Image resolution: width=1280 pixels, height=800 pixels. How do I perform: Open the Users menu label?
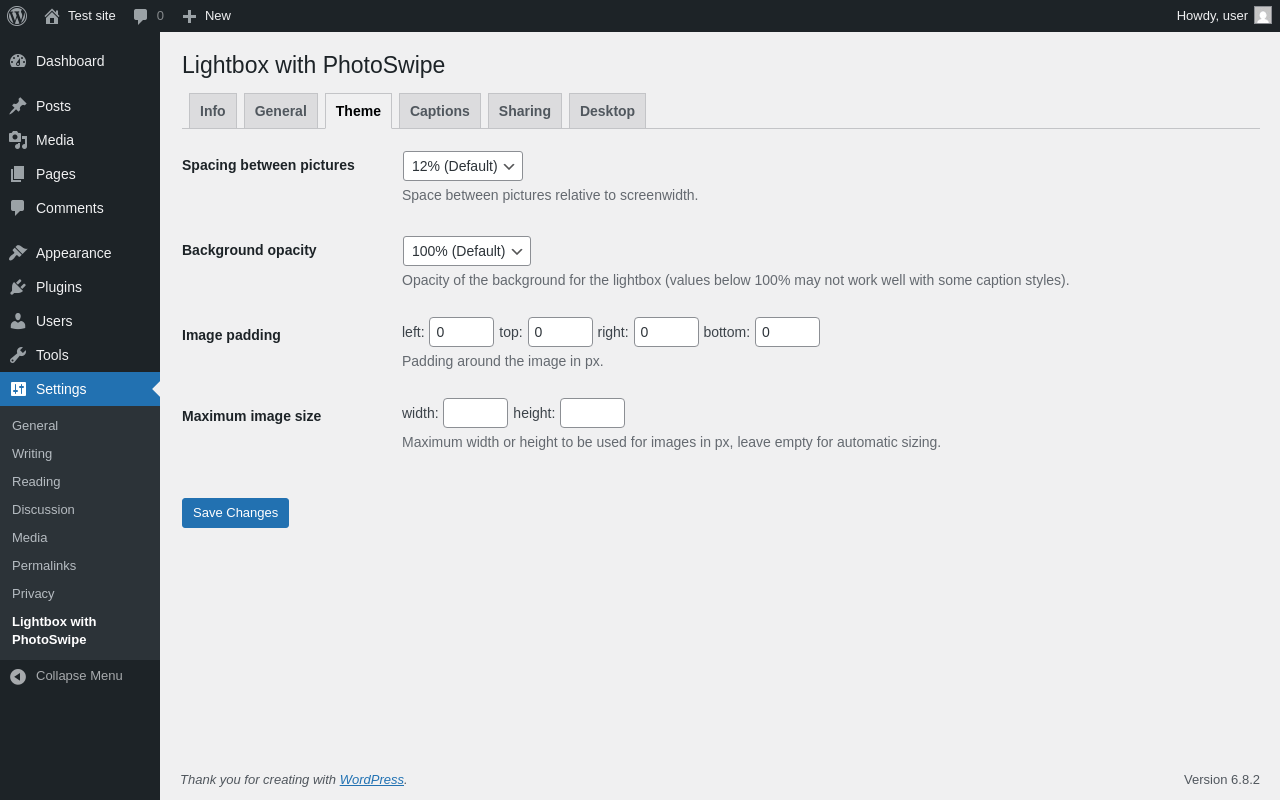pos(54,321)
